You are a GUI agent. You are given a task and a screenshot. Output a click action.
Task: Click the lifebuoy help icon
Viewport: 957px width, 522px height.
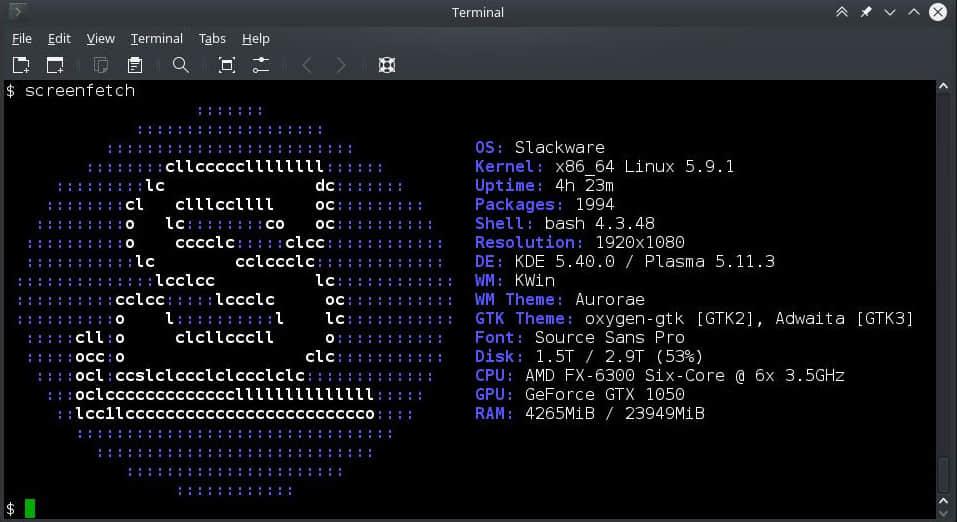[x=387, y=65]
